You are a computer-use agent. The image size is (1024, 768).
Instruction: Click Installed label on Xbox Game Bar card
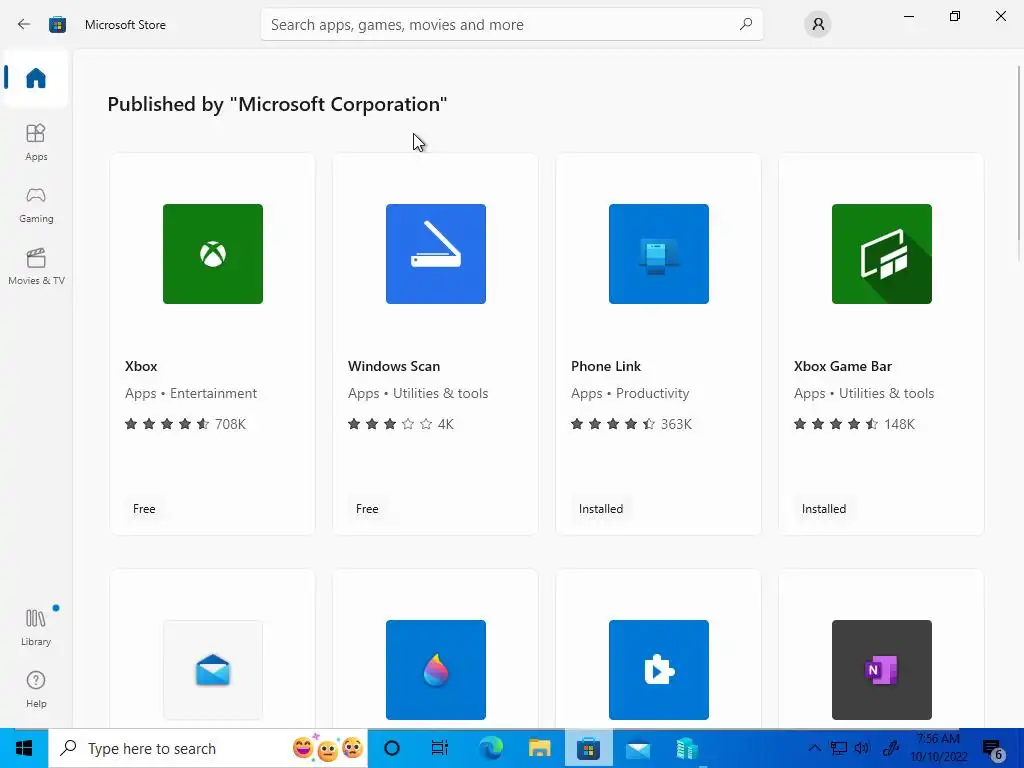[x=824, y=509]
